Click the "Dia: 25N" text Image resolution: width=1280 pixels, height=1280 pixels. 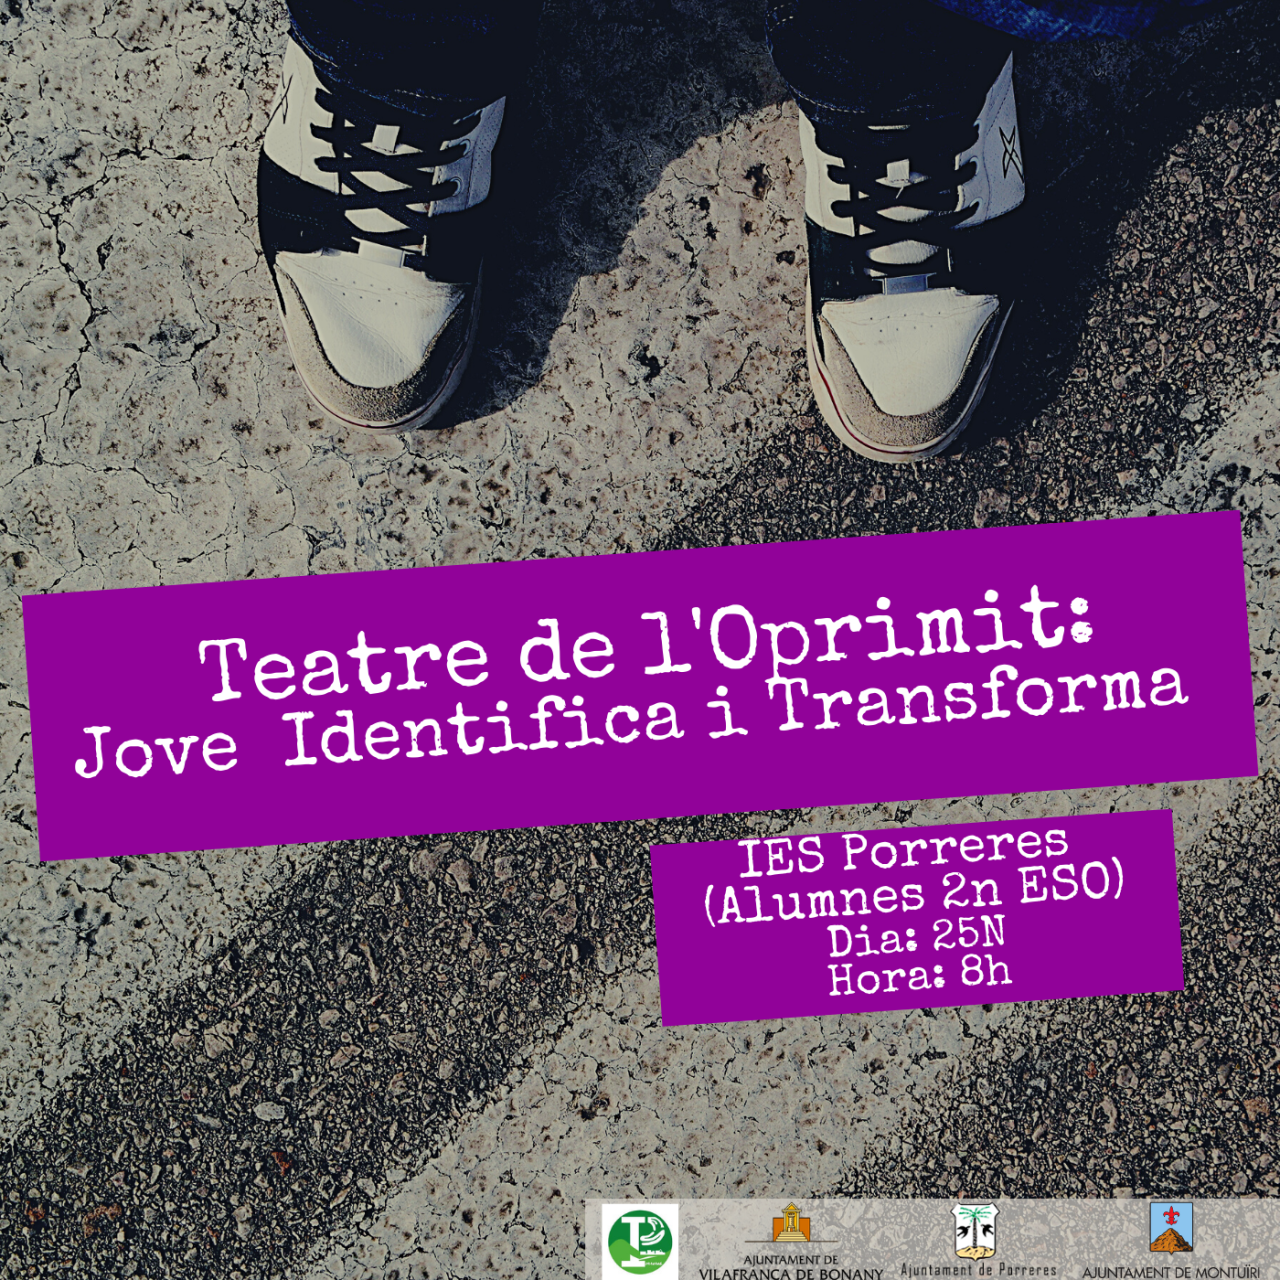[x=916, y=936]
